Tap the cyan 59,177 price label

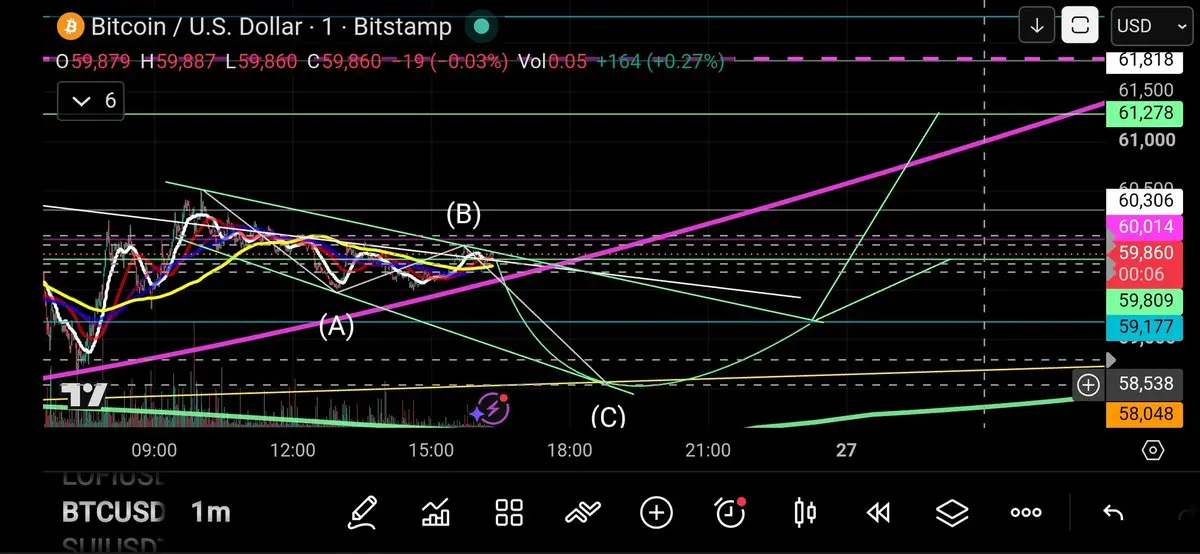coord(1145,326)
